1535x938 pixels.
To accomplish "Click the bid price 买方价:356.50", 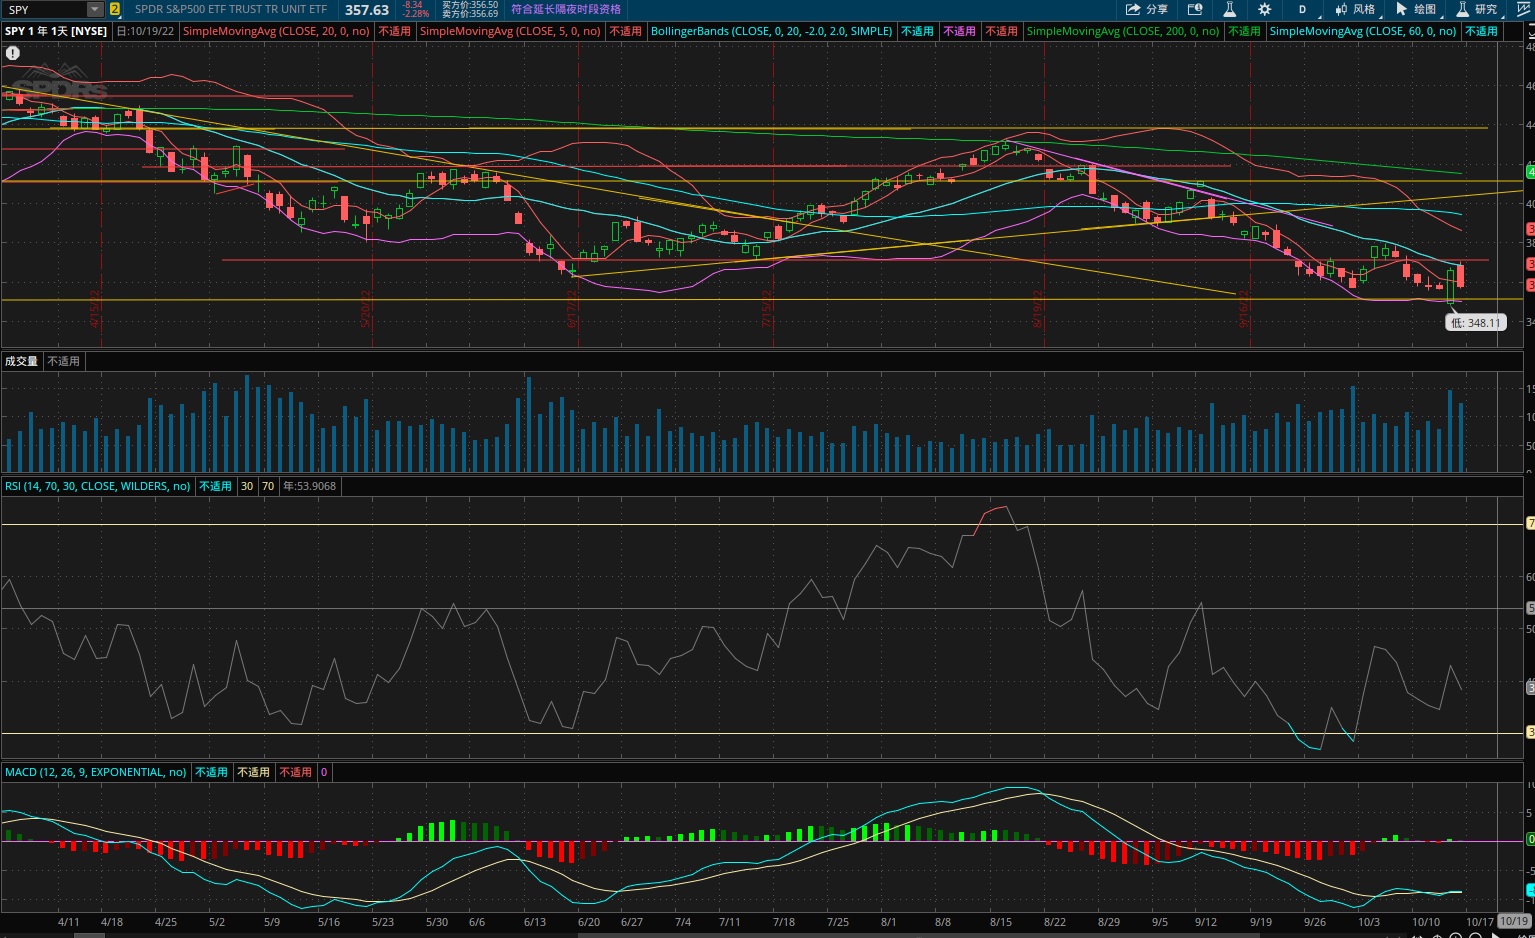I will [x=470, y=5].
